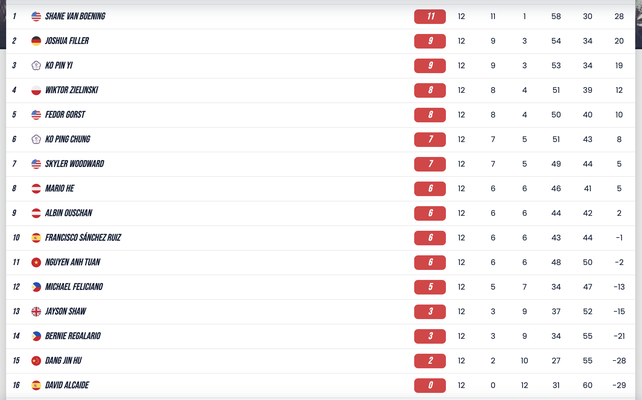The image size is (642, 400).
Task: Click the Philippine flag beside Michael Feliciano
Action: (36, 287)
